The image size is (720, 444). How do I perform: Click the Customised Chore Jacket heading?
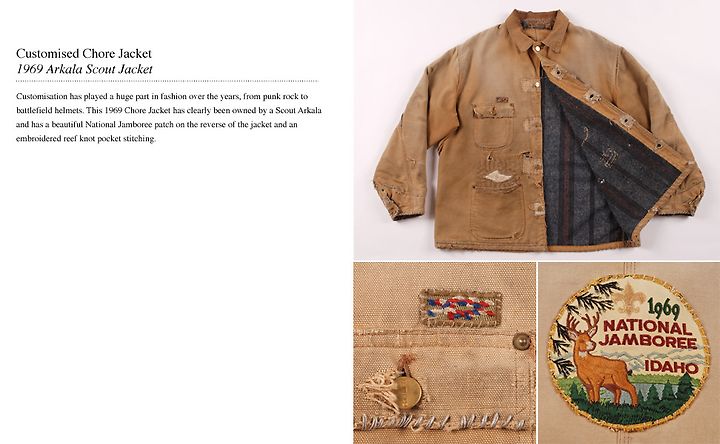(x=84, y=54)
